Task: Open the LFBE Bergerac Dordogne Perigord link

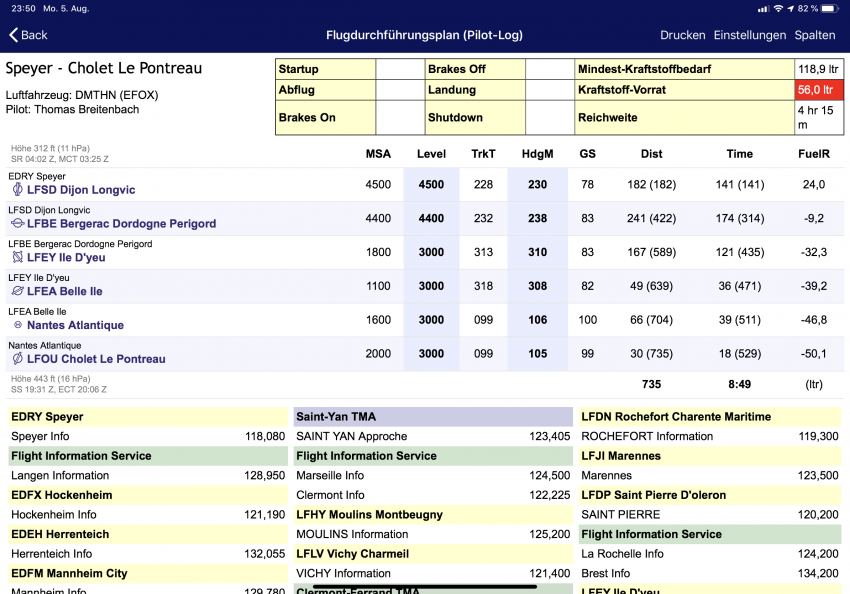Action: coord(121,223)
